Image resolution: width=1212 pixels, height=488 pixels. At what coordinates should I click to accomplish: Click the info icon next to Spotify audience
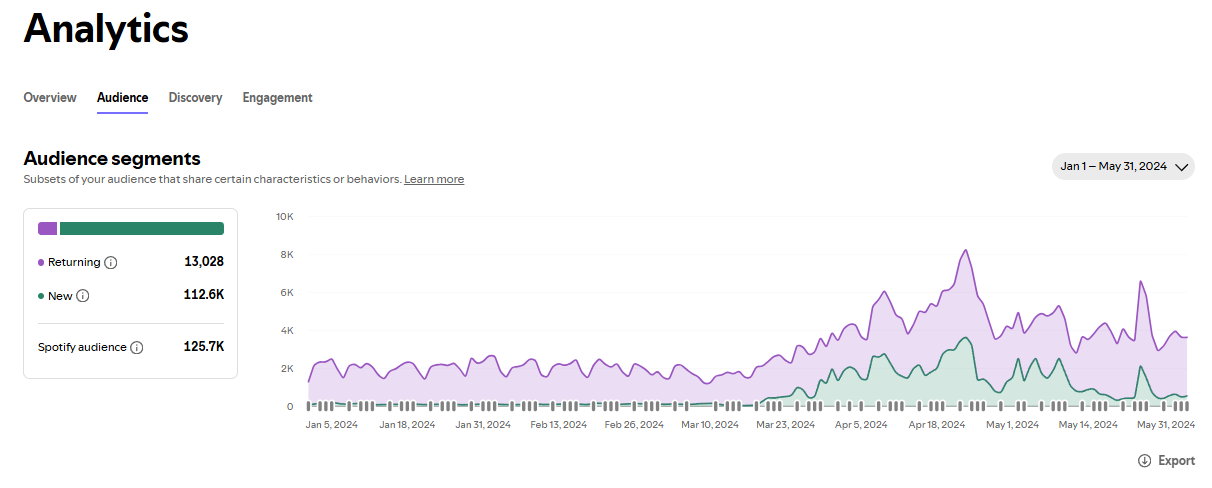pos(137,348)
